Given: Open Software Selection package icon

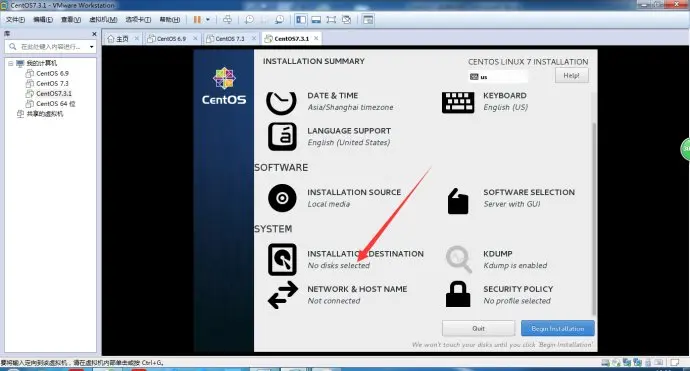Looking at the screenshot, I should [x=458, y=201].
